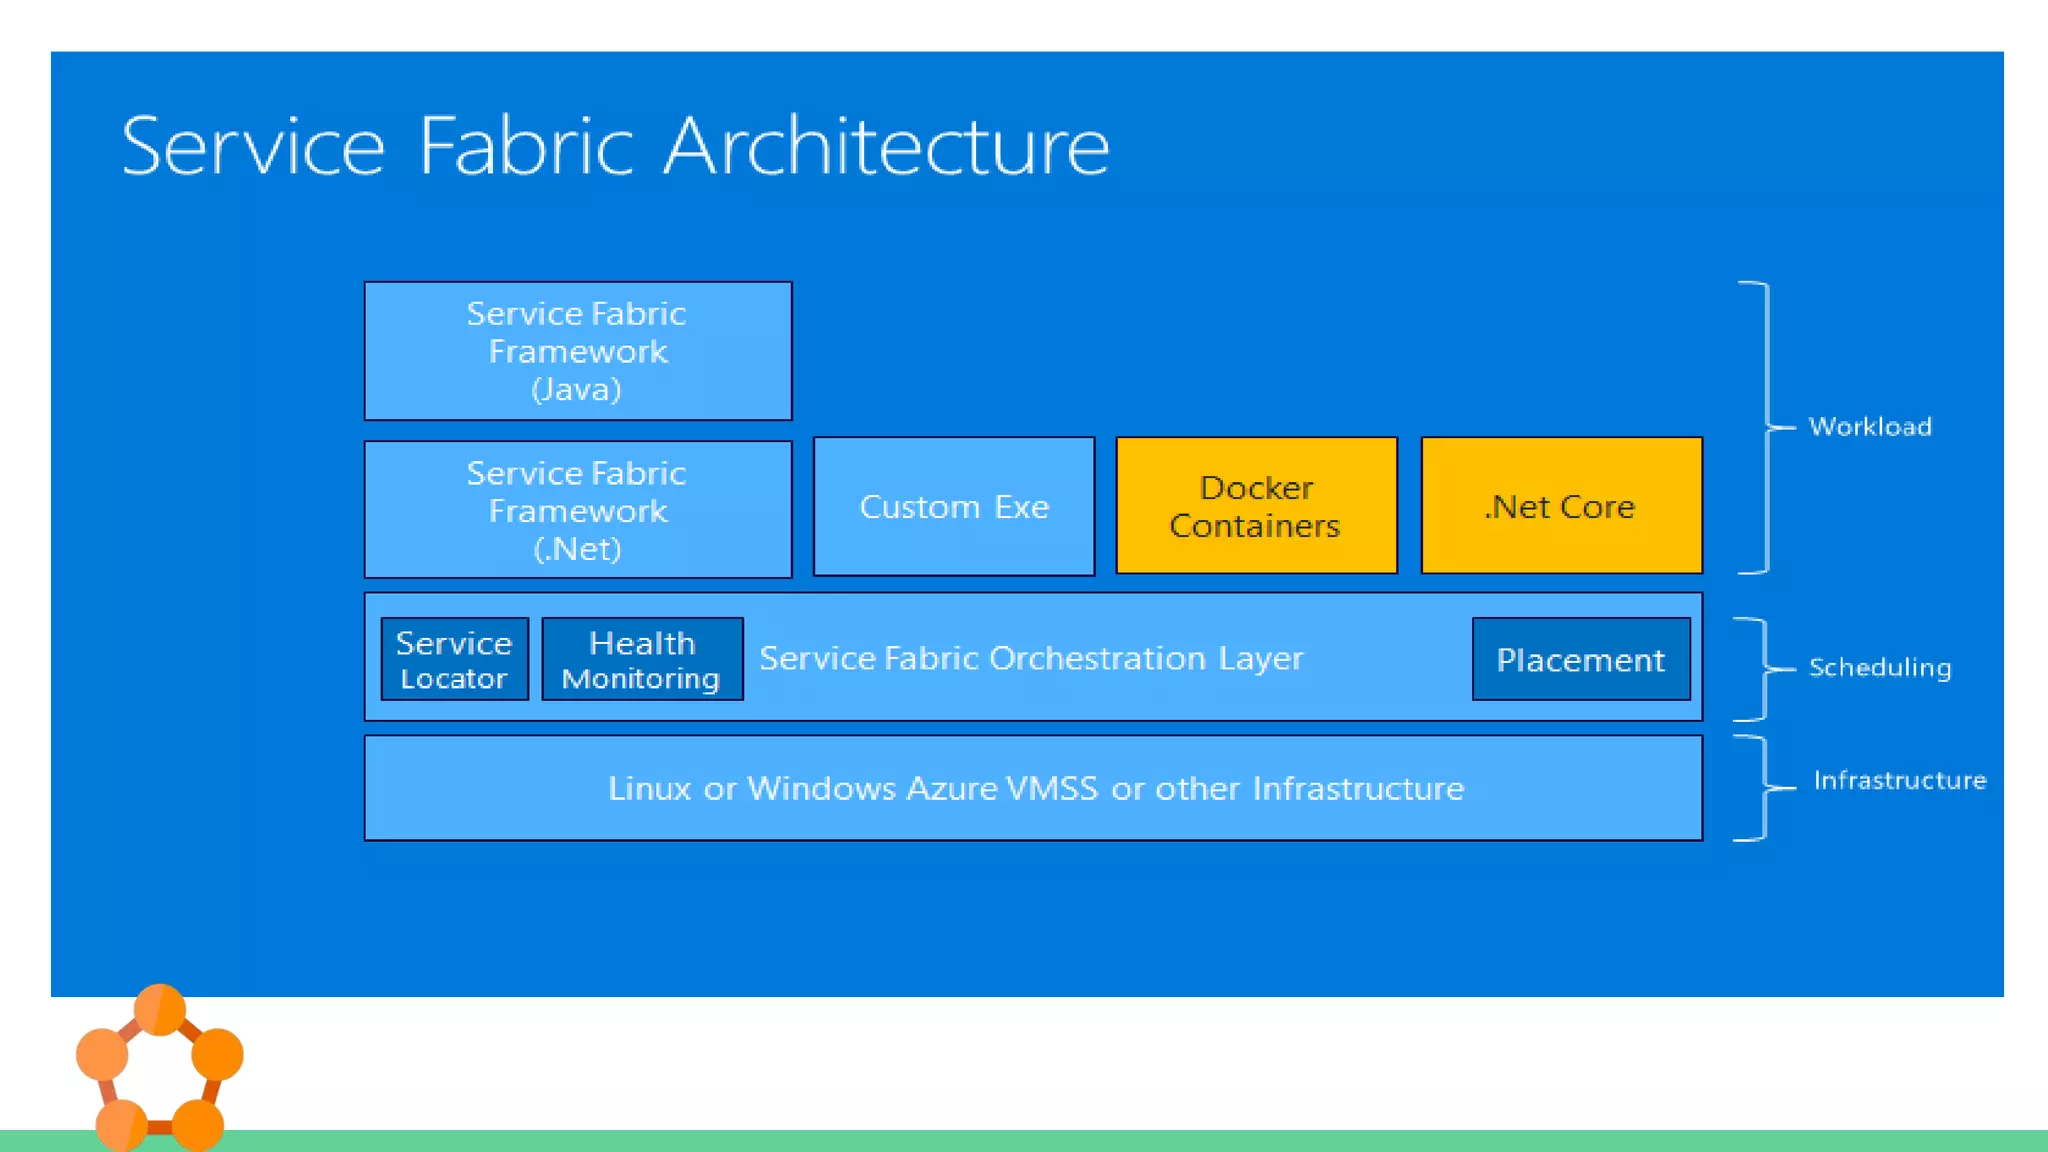Click the Service Fabric Orchestration Layer text
2048x1152 pixels.
click(1031, 658)
